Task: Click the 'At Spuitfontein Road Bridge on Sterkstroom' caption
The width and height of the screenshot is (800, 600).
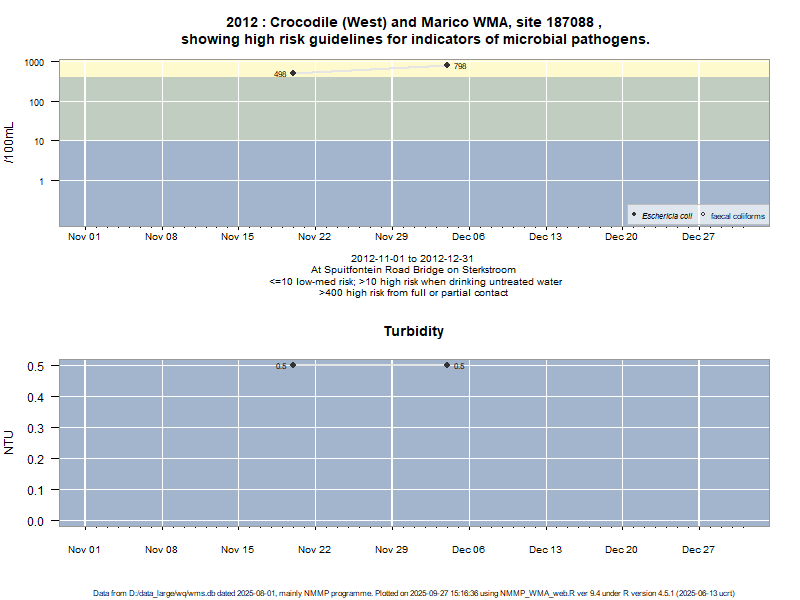Action: 414,270
